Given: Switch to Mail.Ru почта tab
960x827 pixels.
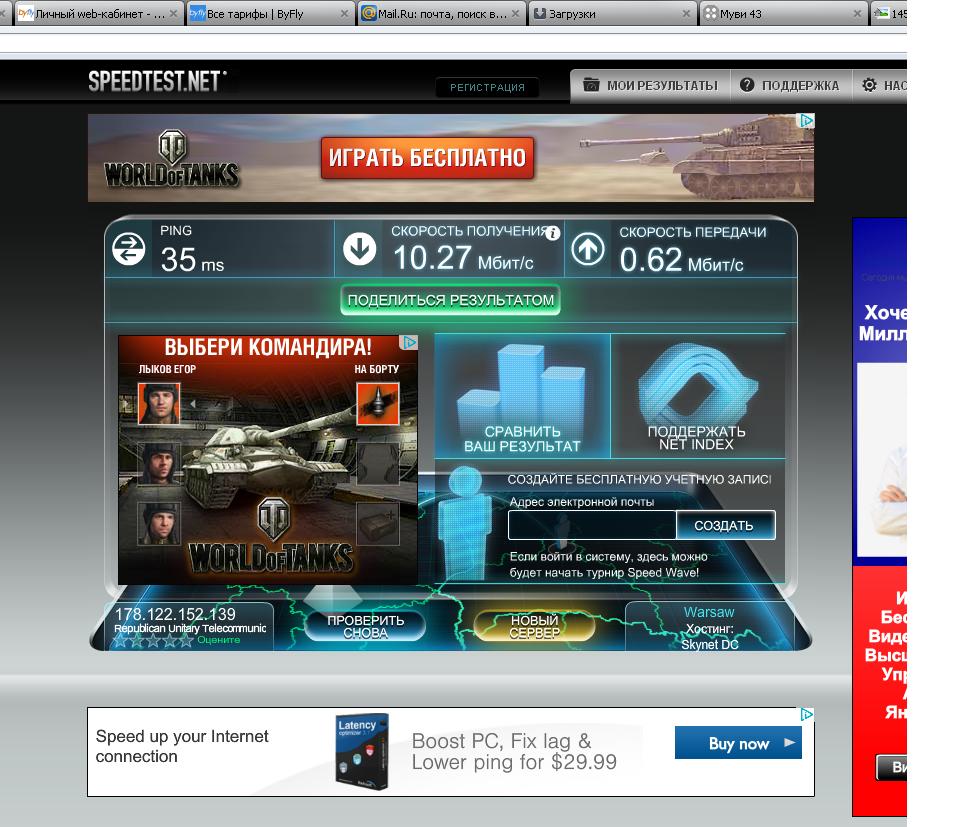Looking at the screenshot, I should pos(441,13).
